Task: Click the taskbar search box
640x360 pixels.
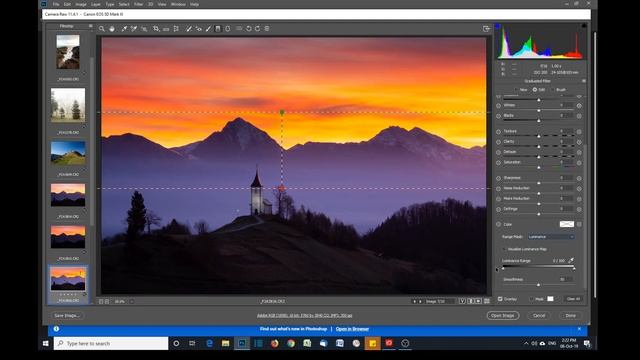Action: (111, 343)
